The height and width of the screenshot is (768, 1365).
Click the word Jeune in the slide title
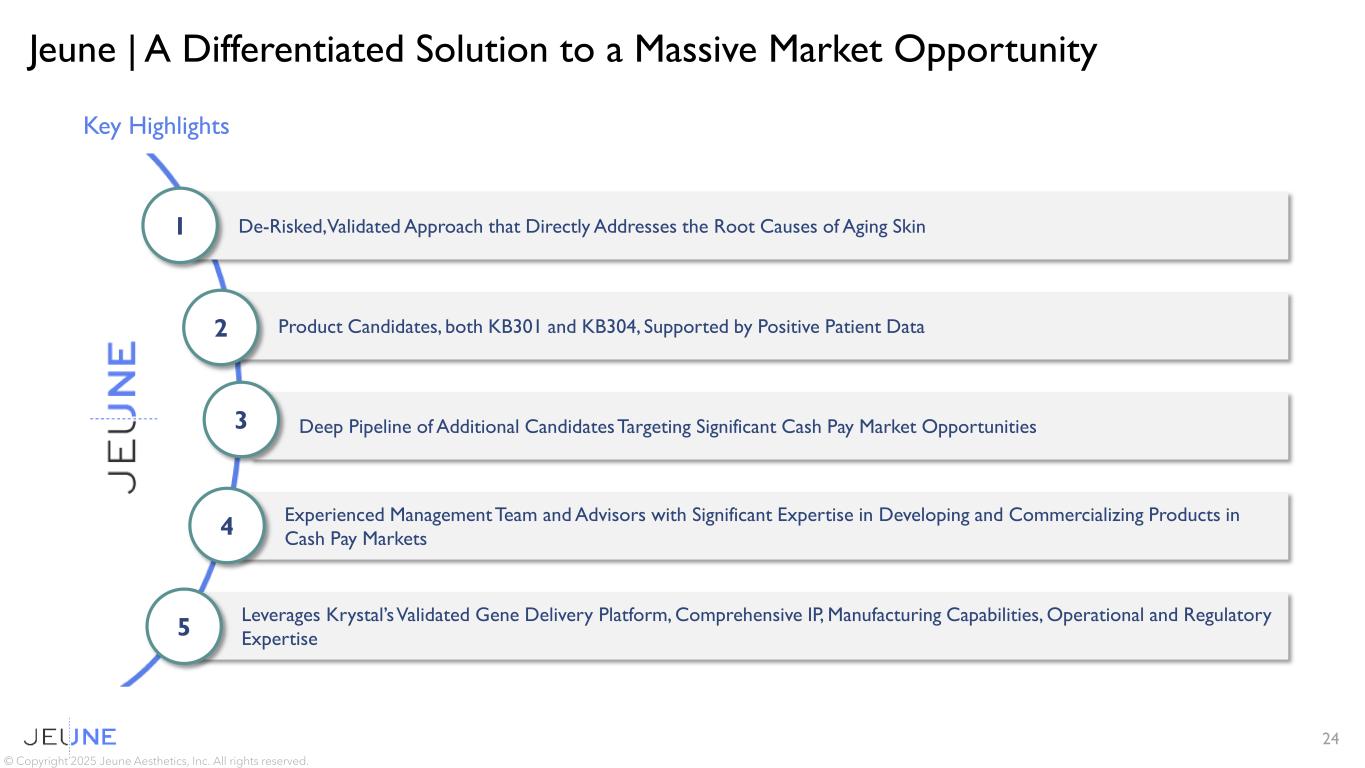pyautogui.click(x=73, y=50)
